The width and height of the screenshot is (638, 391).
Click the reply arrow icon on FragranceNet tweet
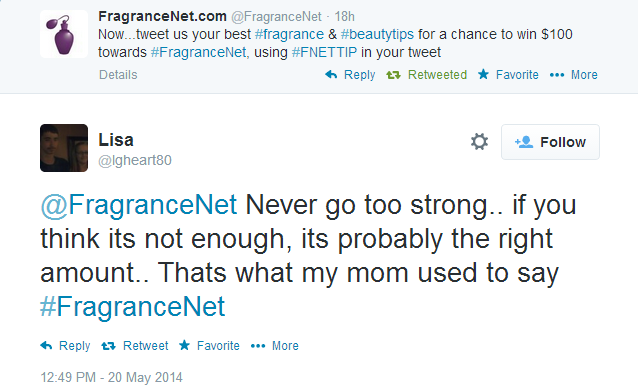pyautogui.click(x=331, y=74)
